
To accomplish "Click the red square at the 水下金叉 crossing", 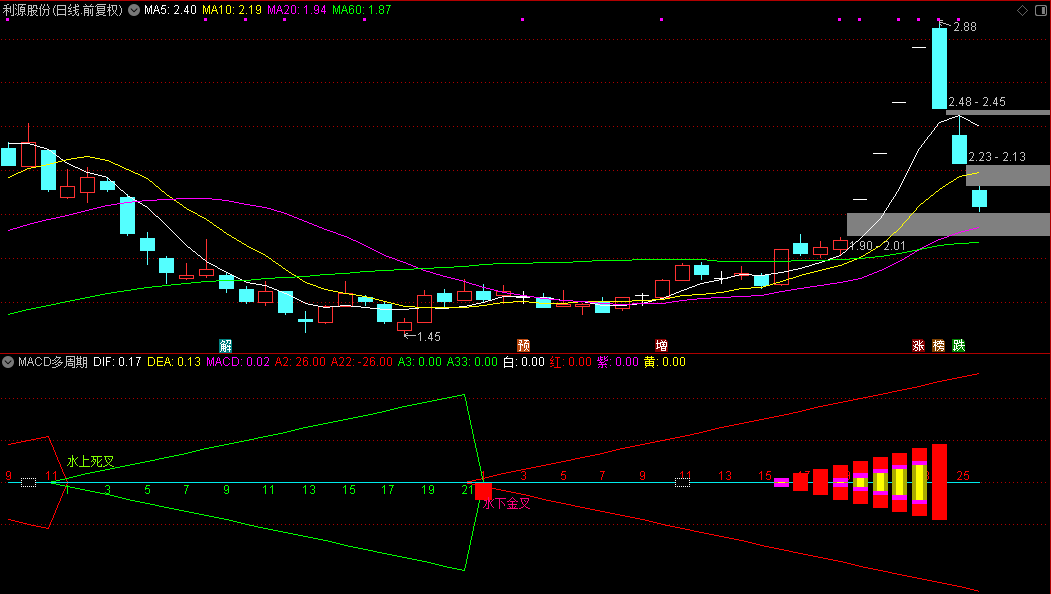I will point(483,491).
